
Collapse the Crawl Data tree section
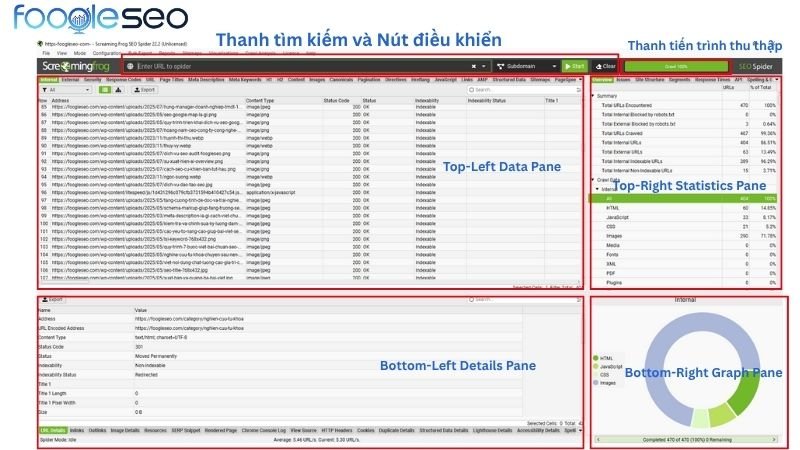click(593, 180)
